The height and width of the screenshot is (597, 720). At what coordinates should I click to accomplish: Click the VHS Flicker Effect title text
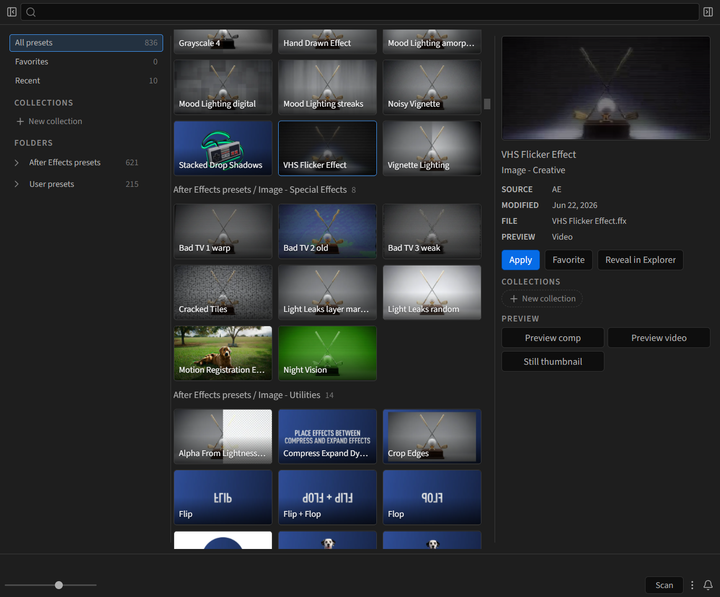point(539,154)
